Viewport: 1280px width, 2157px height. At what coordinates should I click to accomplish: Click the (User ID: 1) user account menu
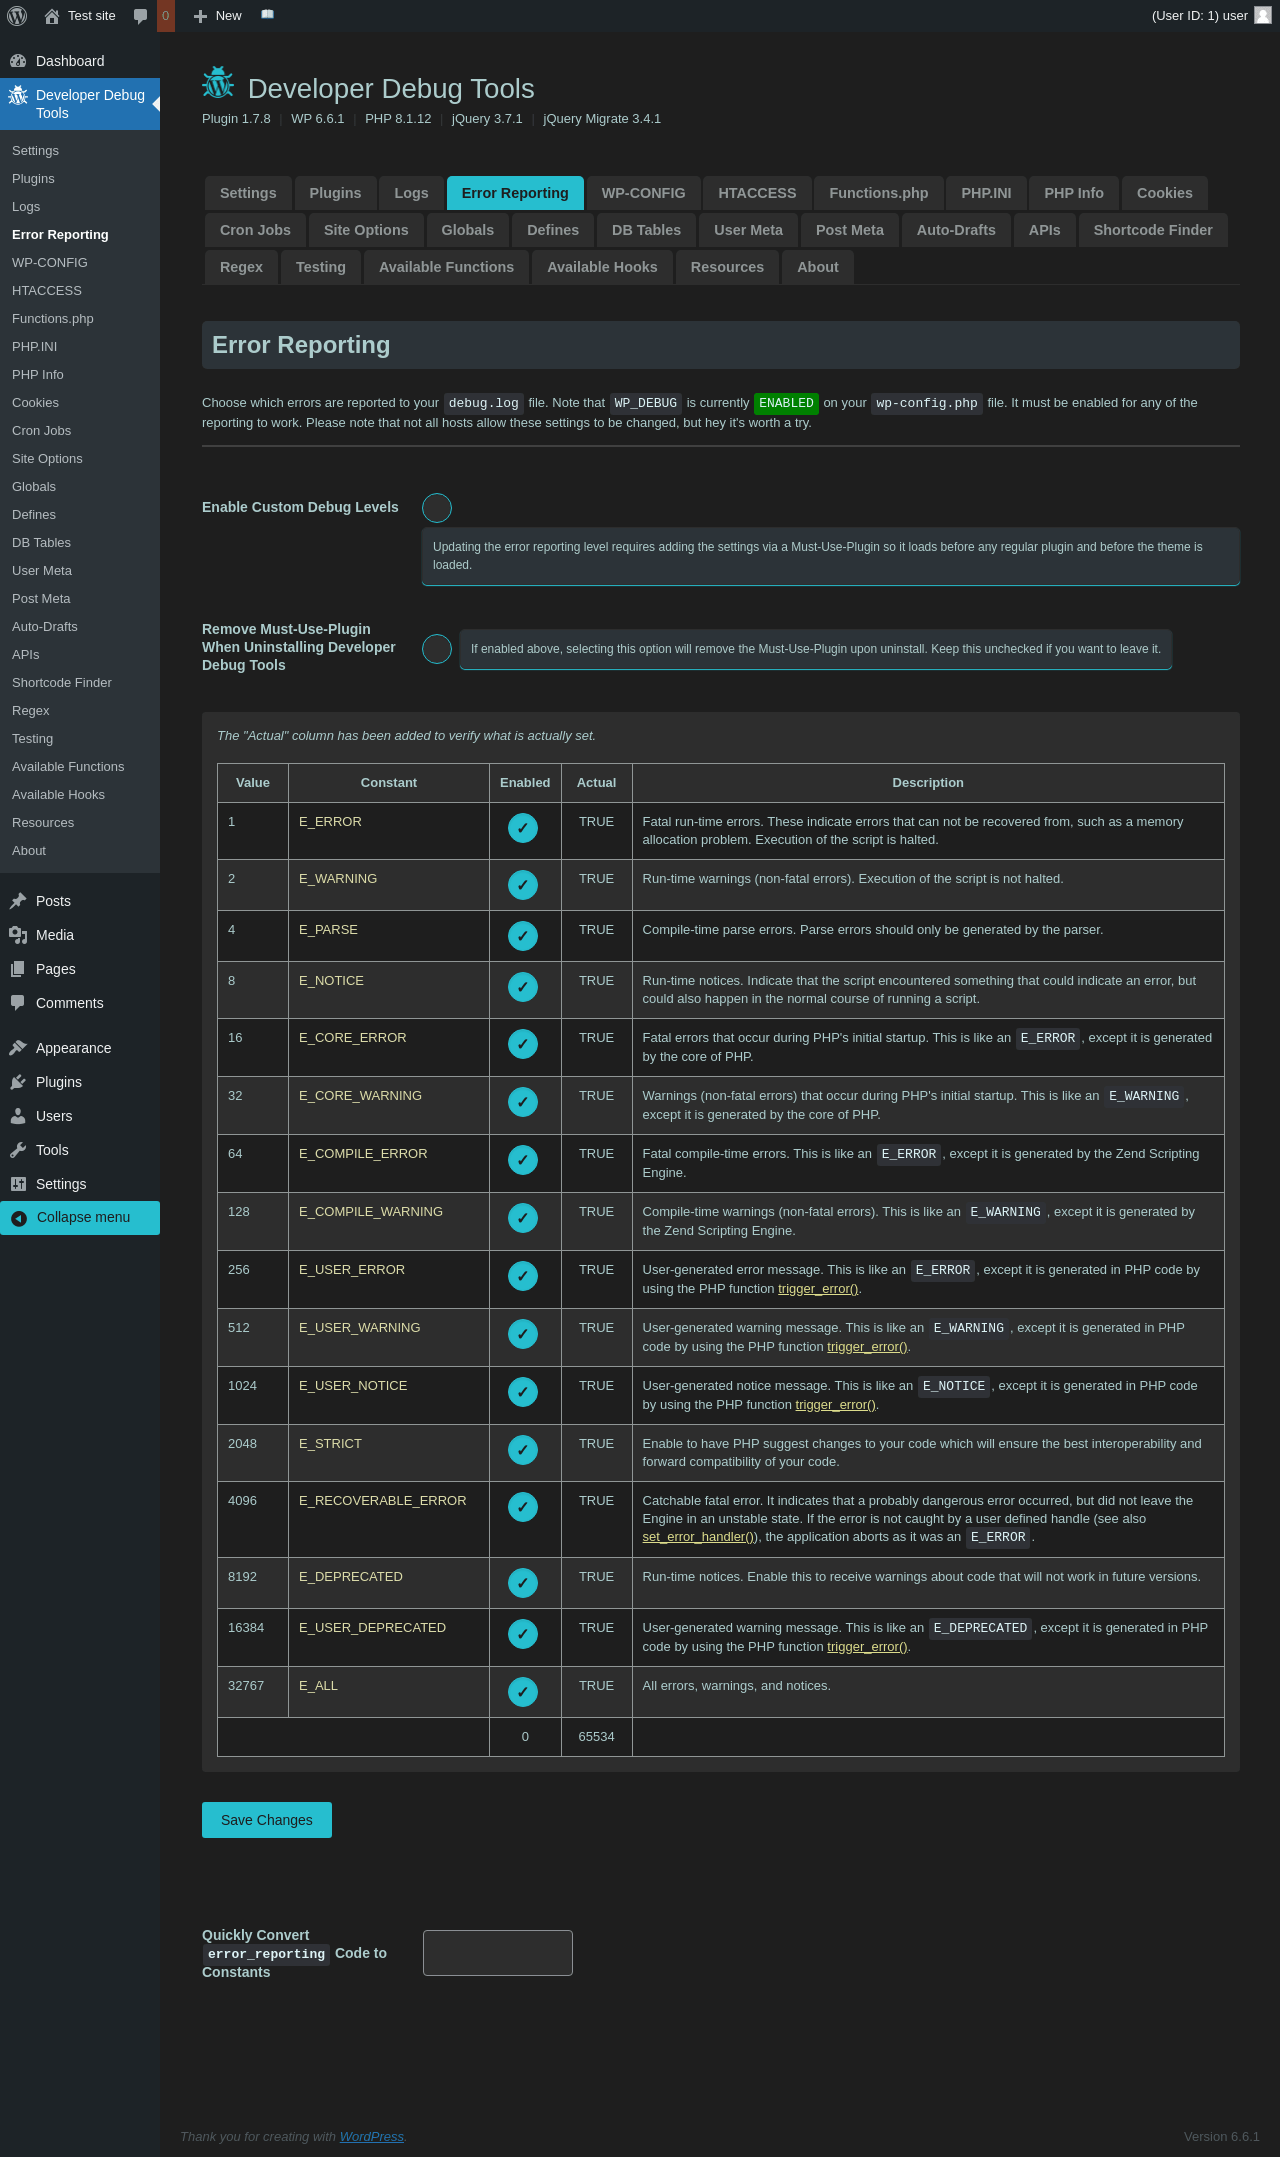coord(1211,16)
